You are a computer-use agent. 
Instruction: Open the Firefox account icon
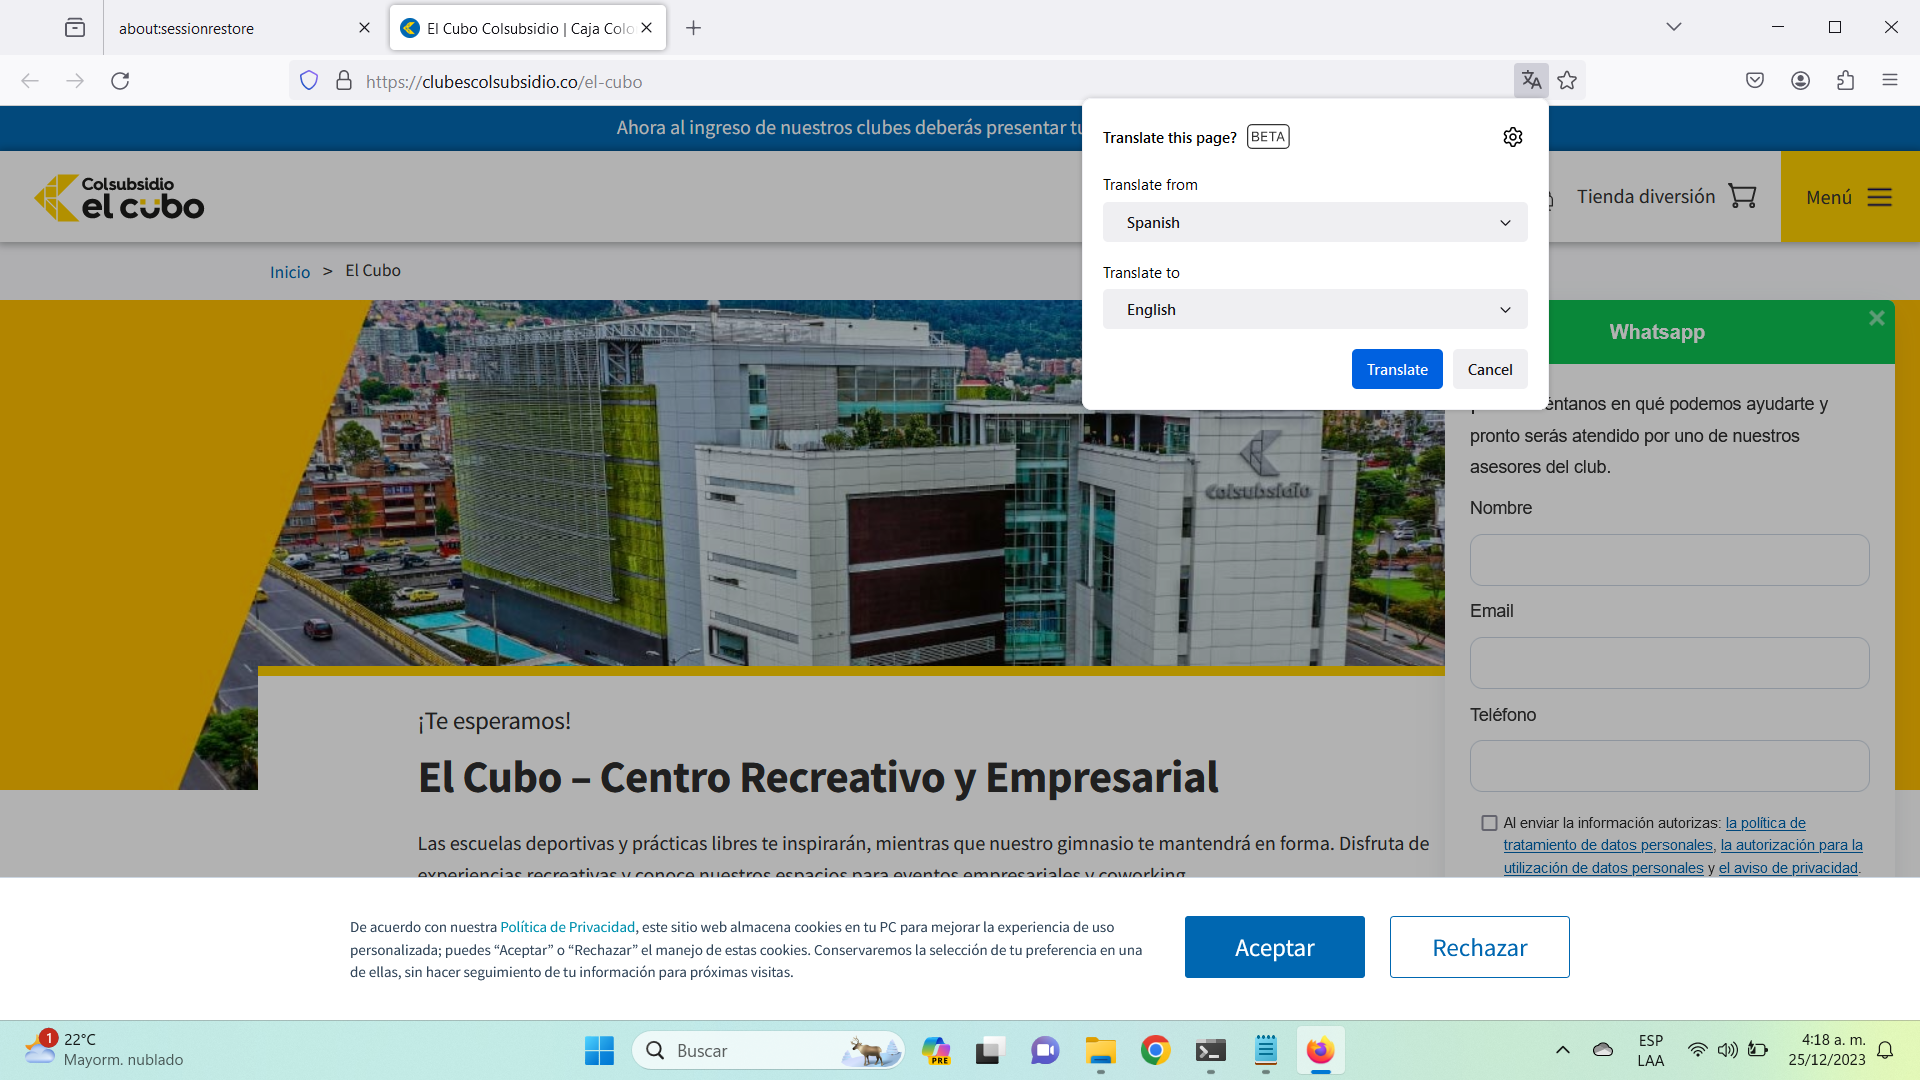click(1800, 80)
